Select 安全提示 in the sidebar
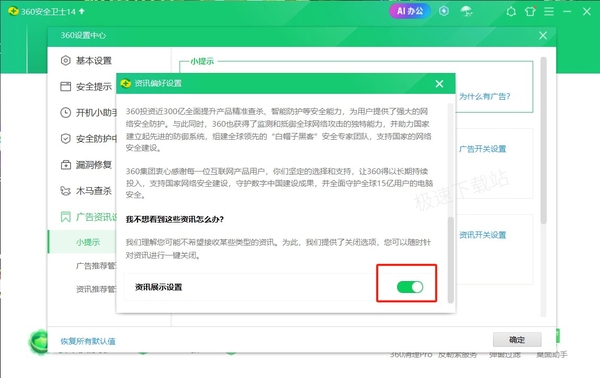This screenshot has height=378, width=600. (94, 86)
